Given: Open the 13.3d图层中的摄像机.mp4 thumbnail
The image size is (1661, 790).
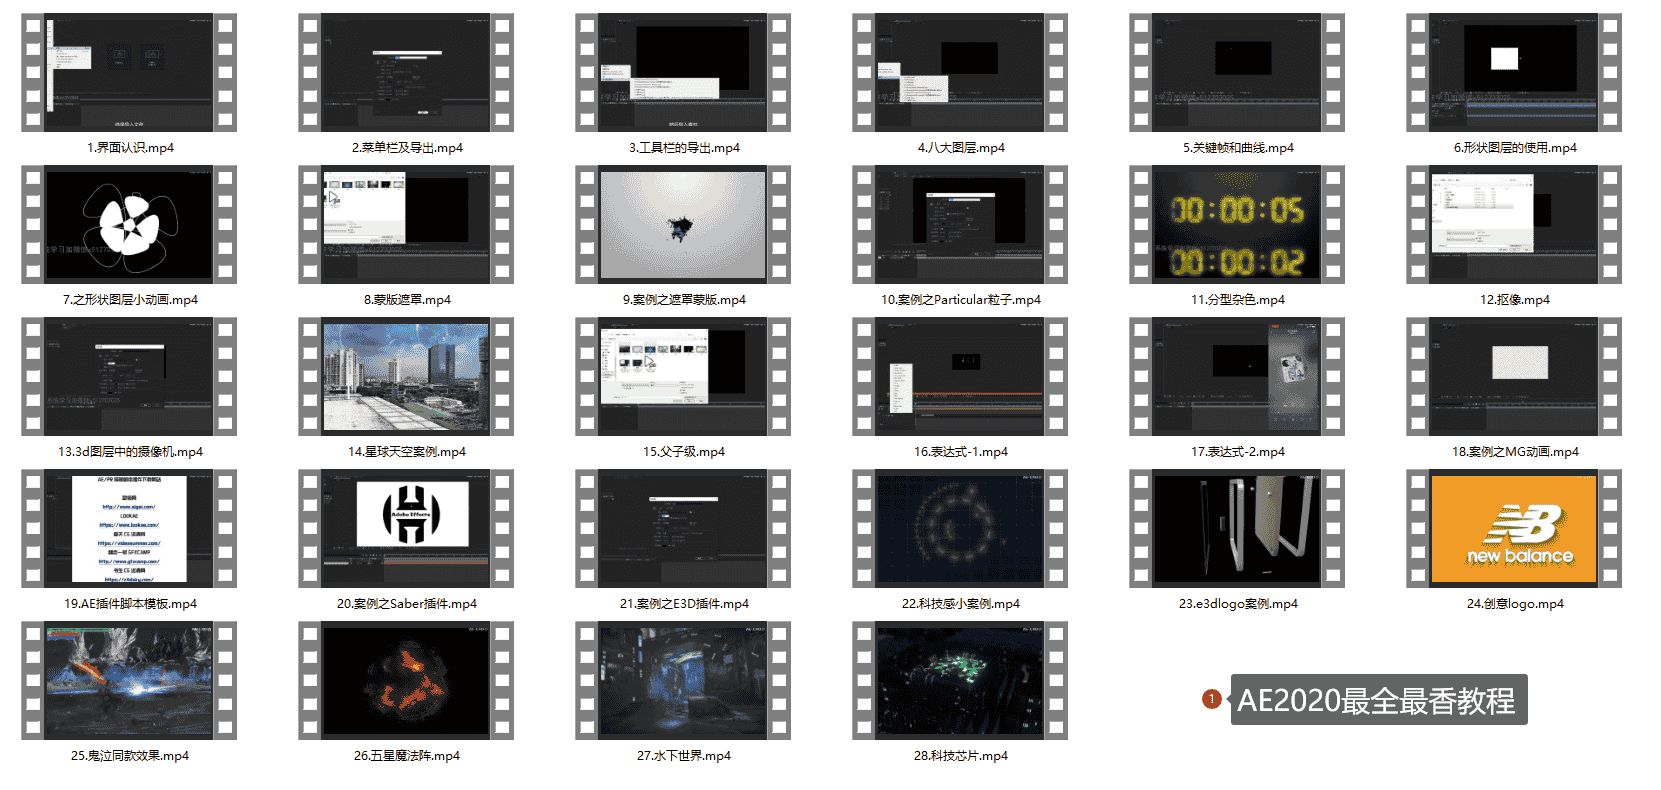Looking at the screenshot, I should click(x=129, y=376).
